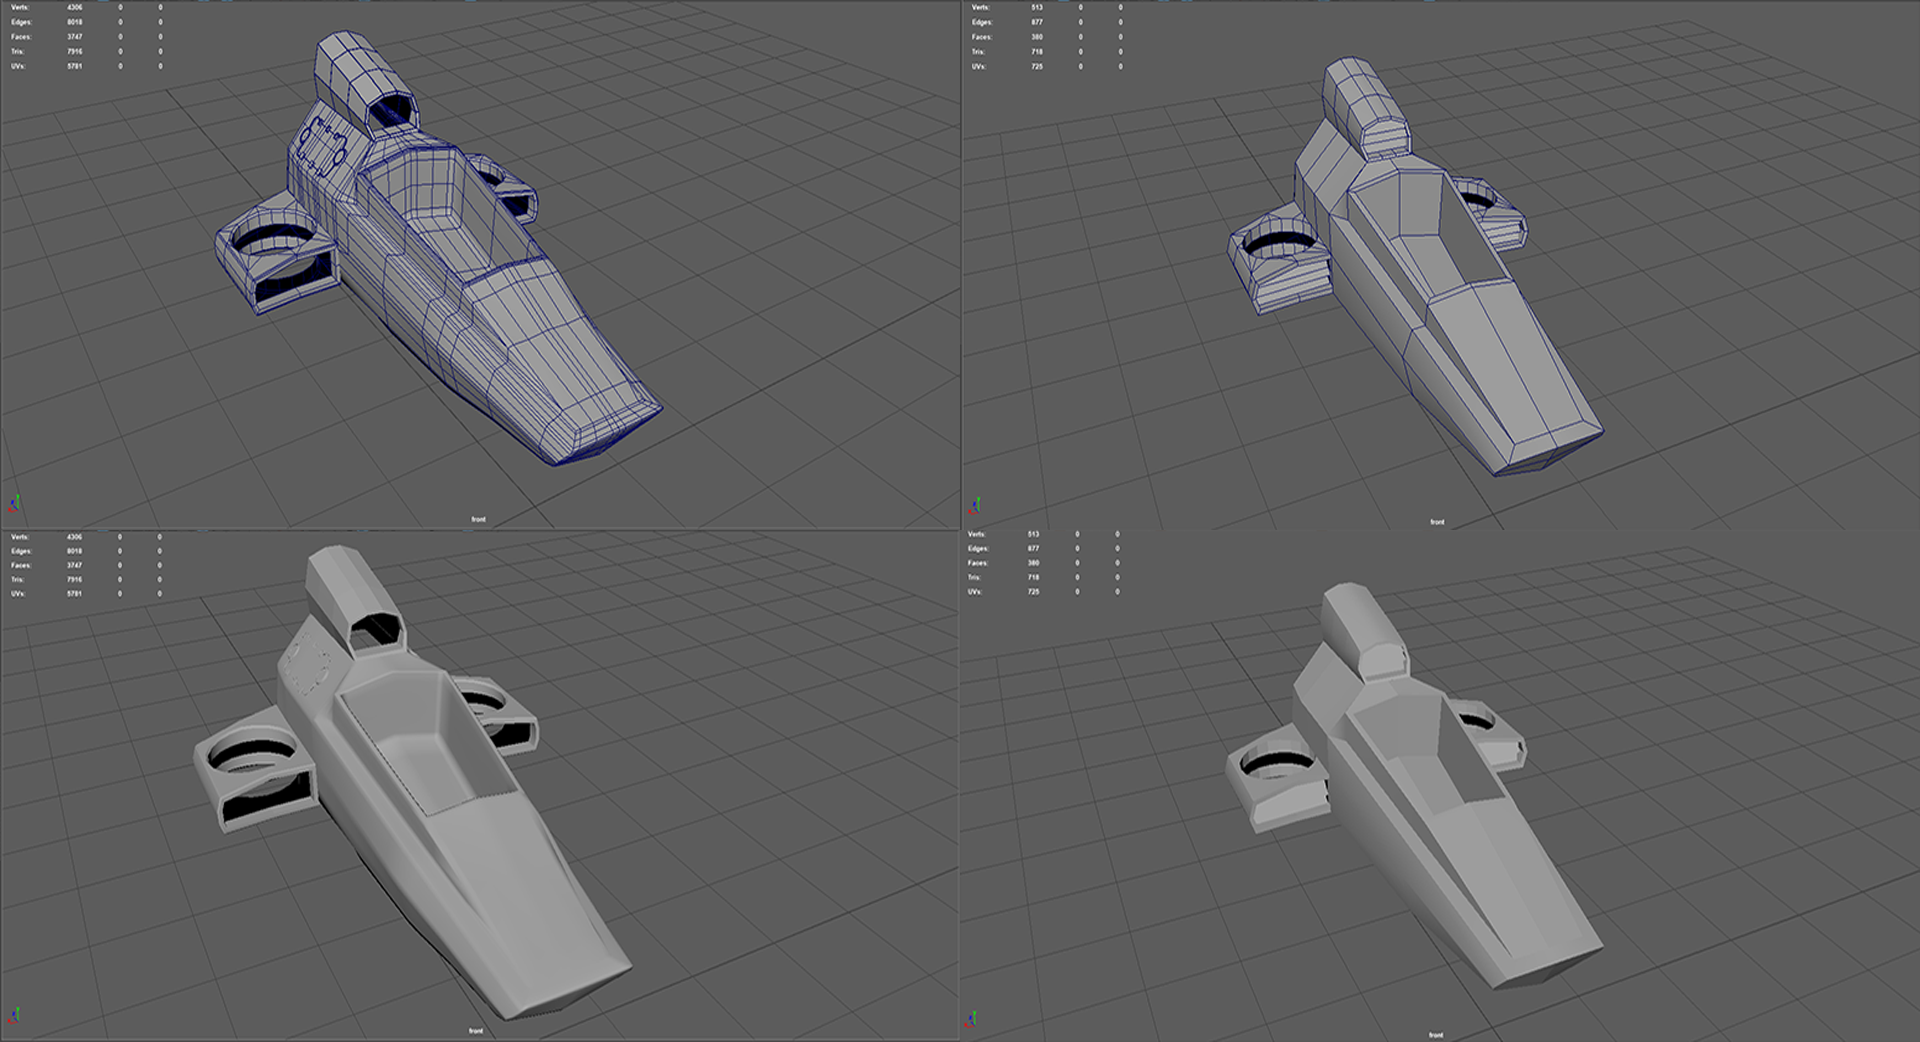Click the axis gizmo in bottom-left viewport
The width and height of the screenshot is (1920, 1042).
14,1017
